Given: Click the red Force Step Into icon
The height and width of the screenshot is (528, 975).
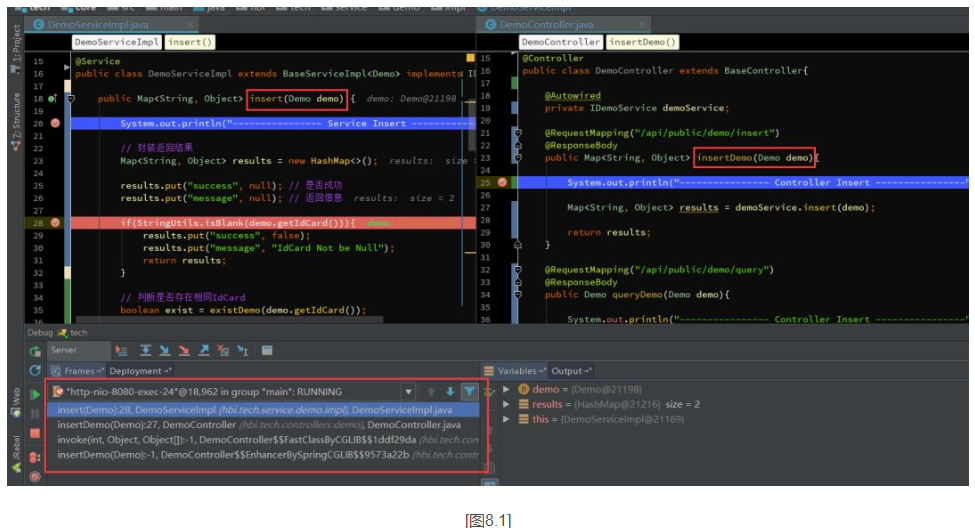Looking at the screenshot, I should 184,351.
